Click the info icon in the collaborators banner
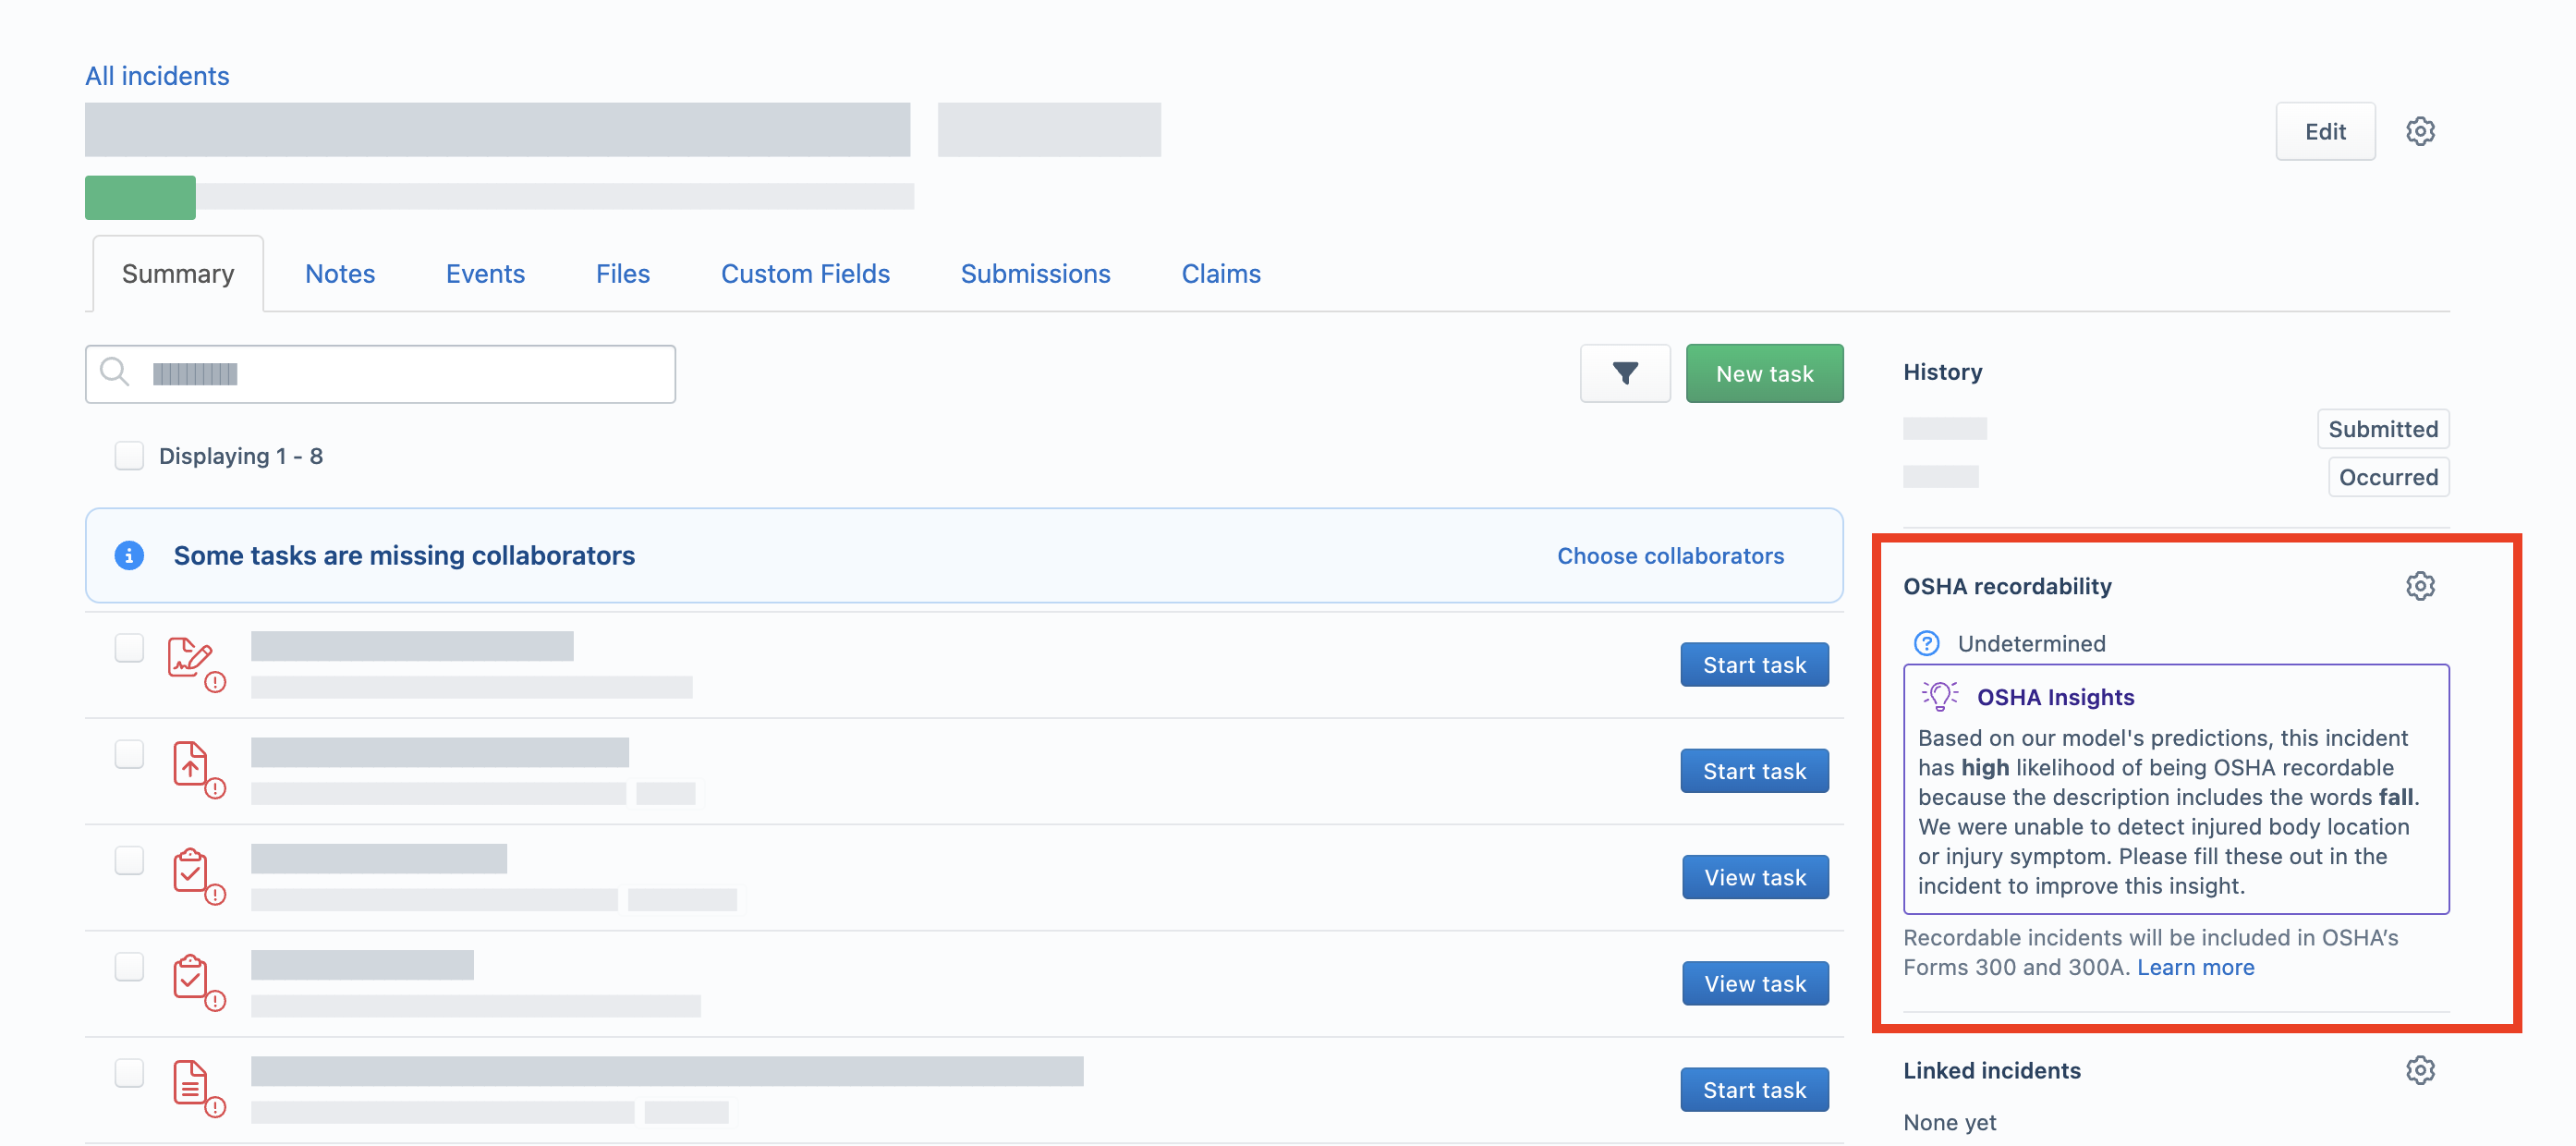The width and height of the screenshot is (2576, 1146). [129, 555]
